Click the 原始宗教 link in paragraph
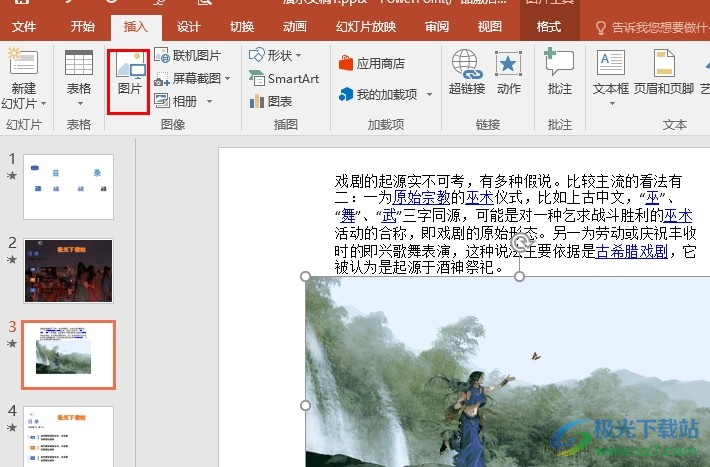 [x=428, y=198]
